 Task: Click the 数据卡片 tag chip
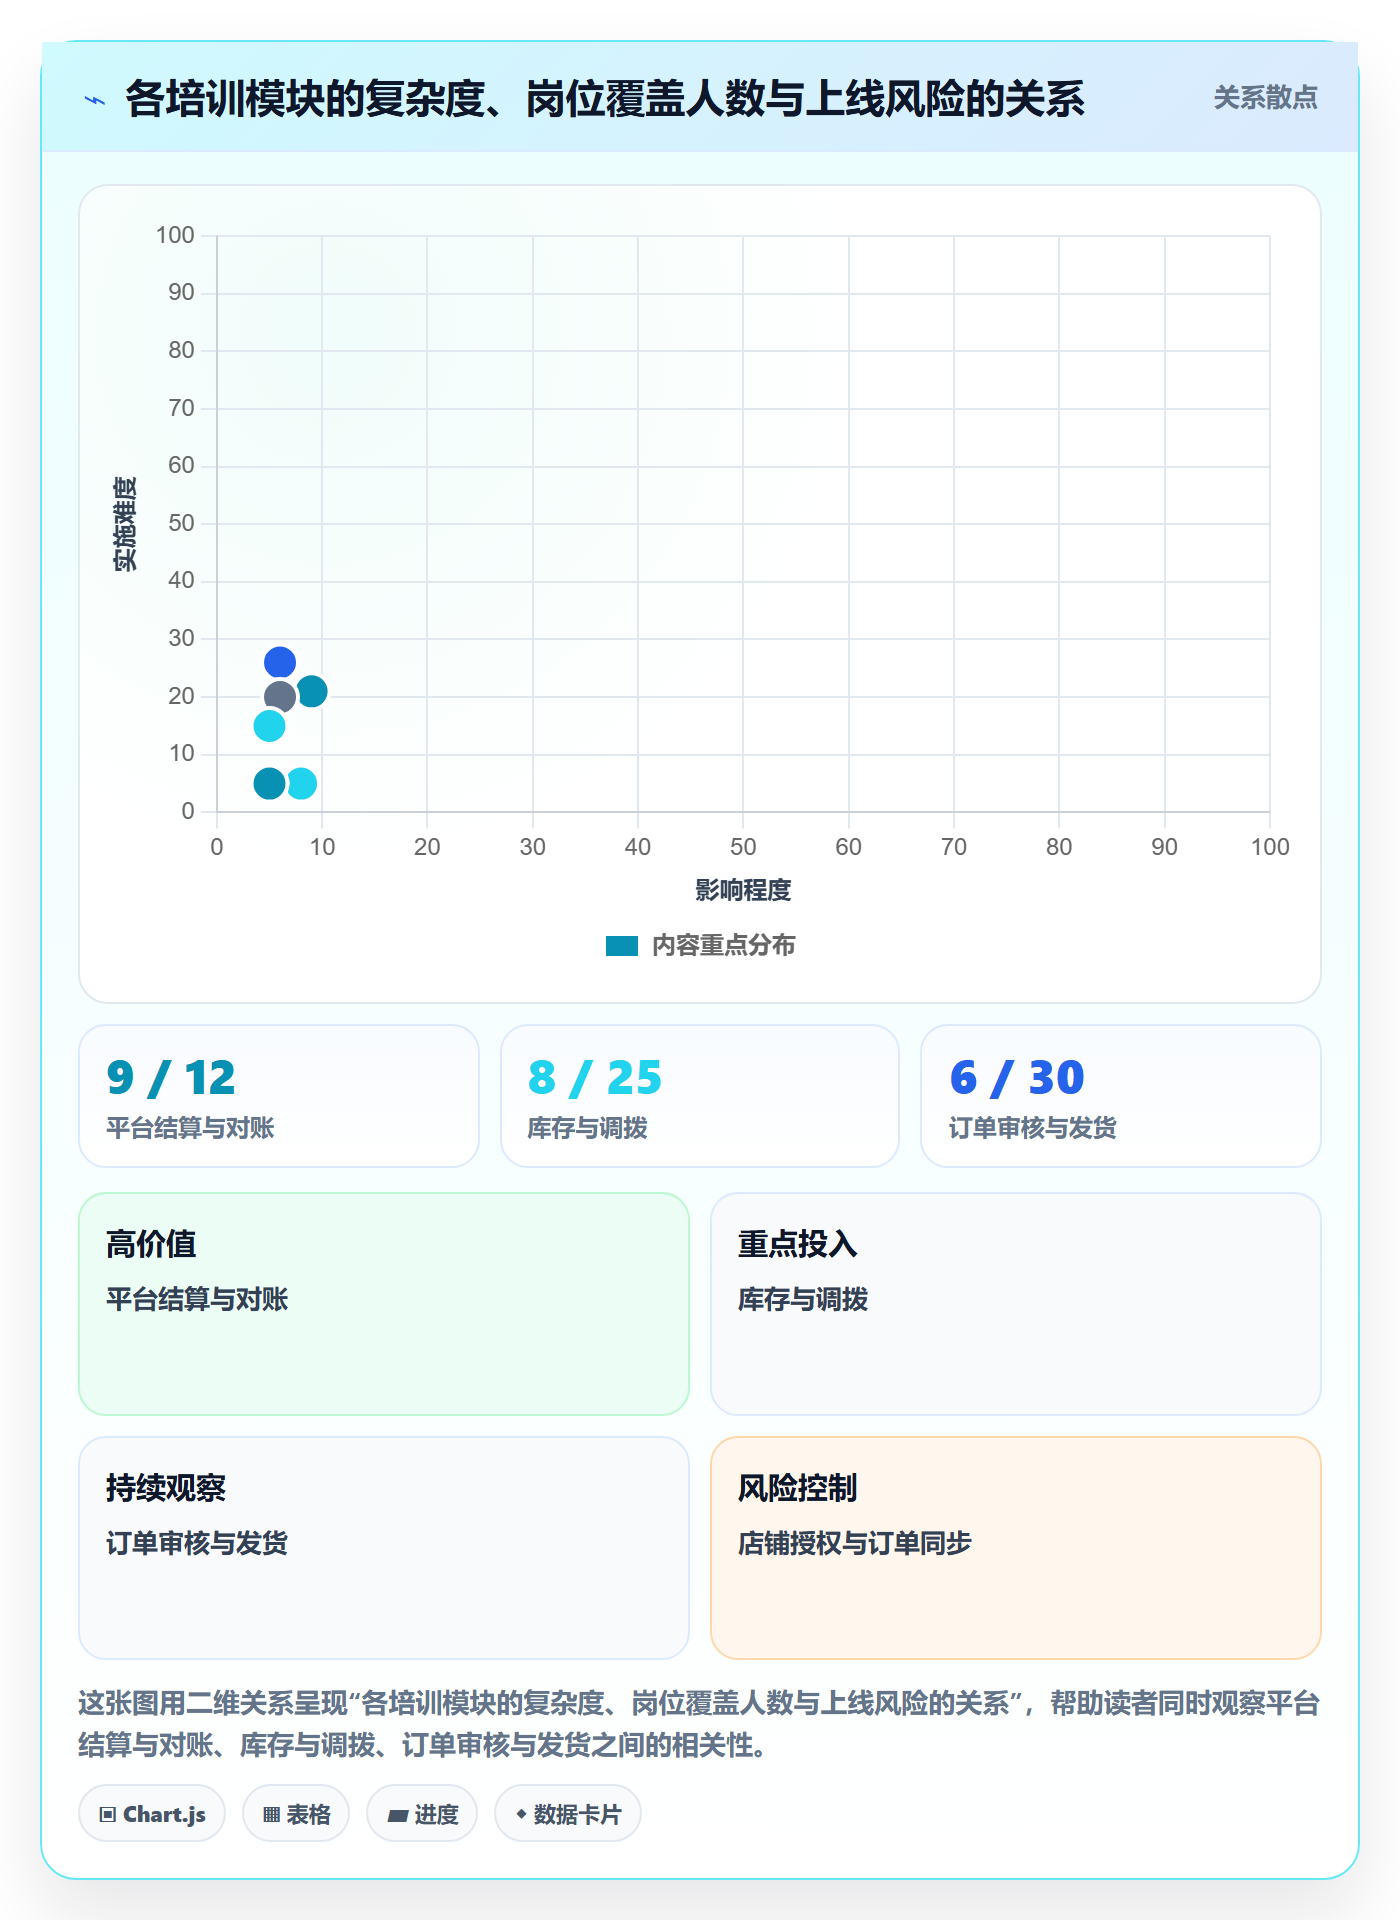(568, 1814)
